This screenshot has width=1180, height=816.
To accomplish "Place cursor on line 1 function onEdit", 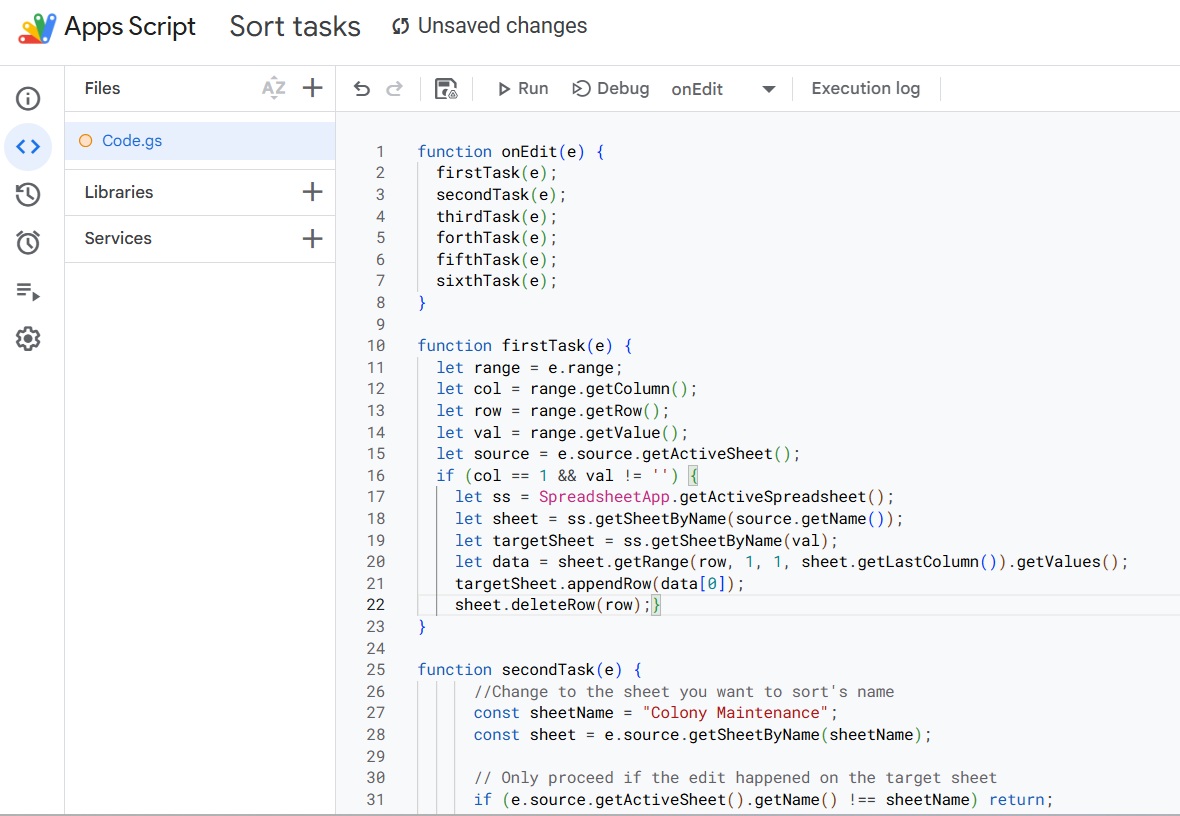I will tap(511, 151).
